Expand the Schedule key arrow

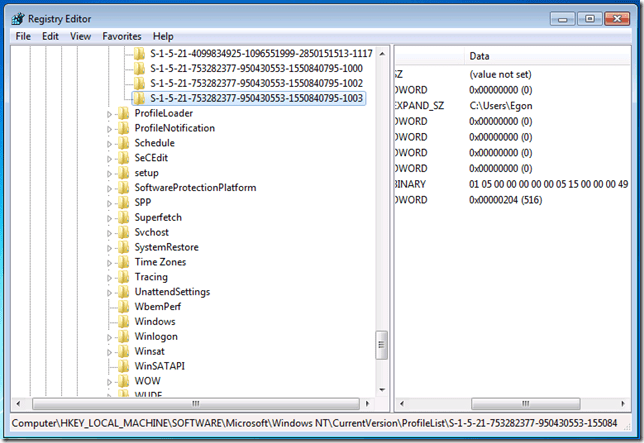point(110,143)
